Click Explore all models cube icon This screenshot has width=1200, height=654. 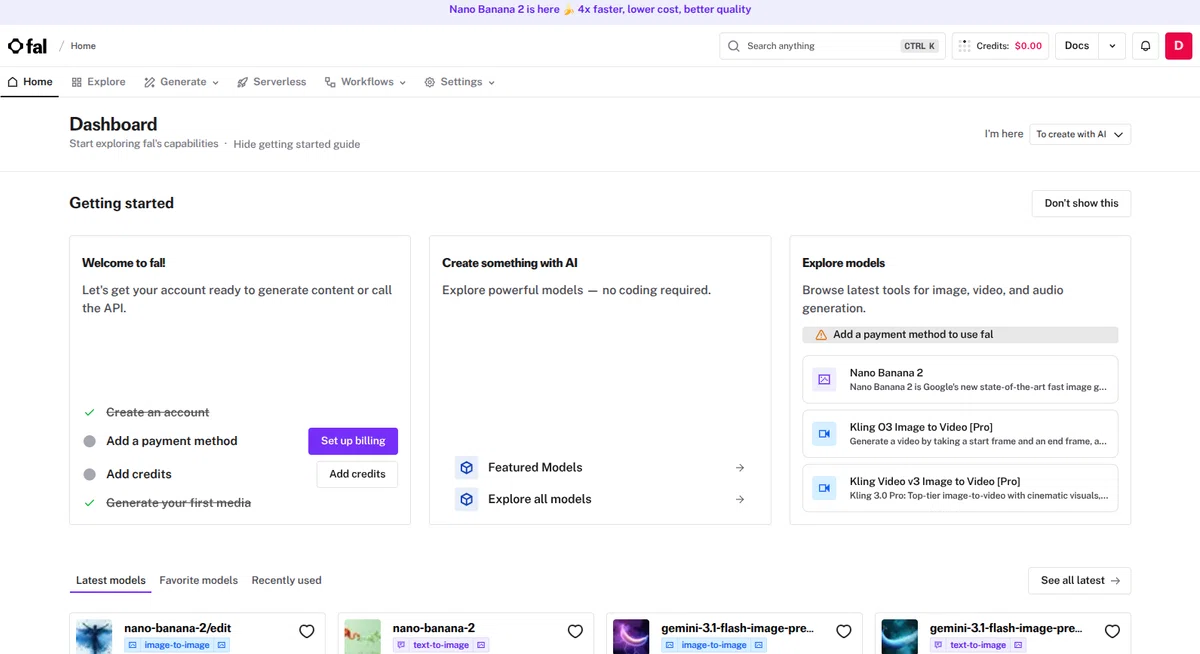point(466,499)
